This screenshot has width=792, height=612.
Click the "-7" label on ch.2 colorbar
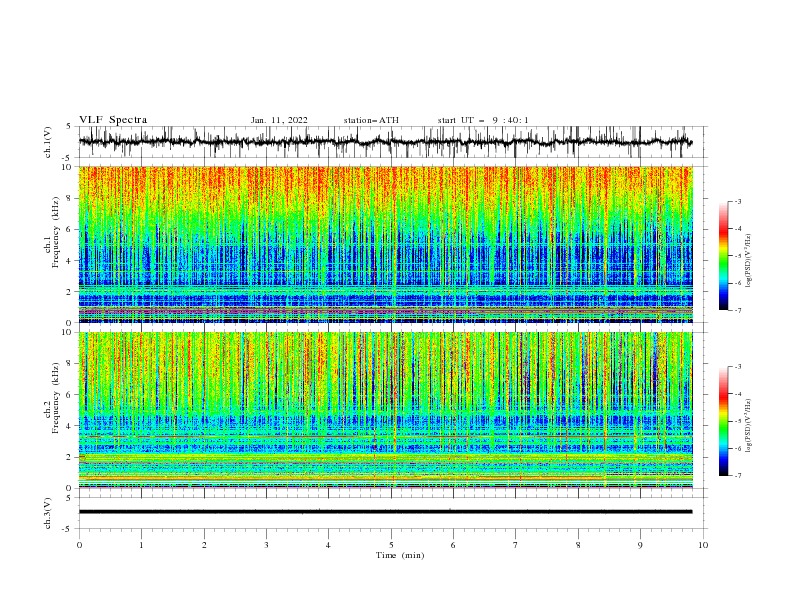point(738,476)
